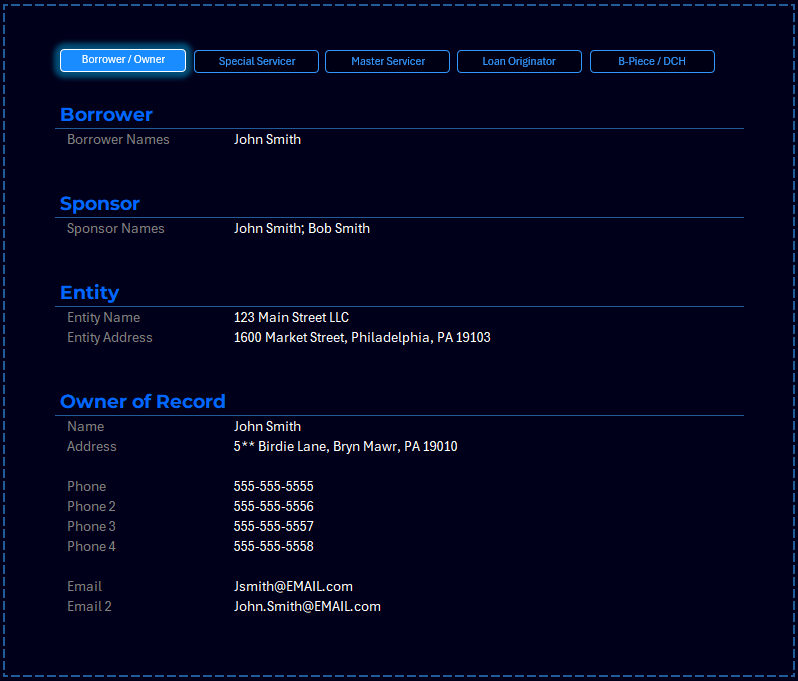
Task: Select sponsor value John Smith; Bob Smith
Action: (302, 229)
